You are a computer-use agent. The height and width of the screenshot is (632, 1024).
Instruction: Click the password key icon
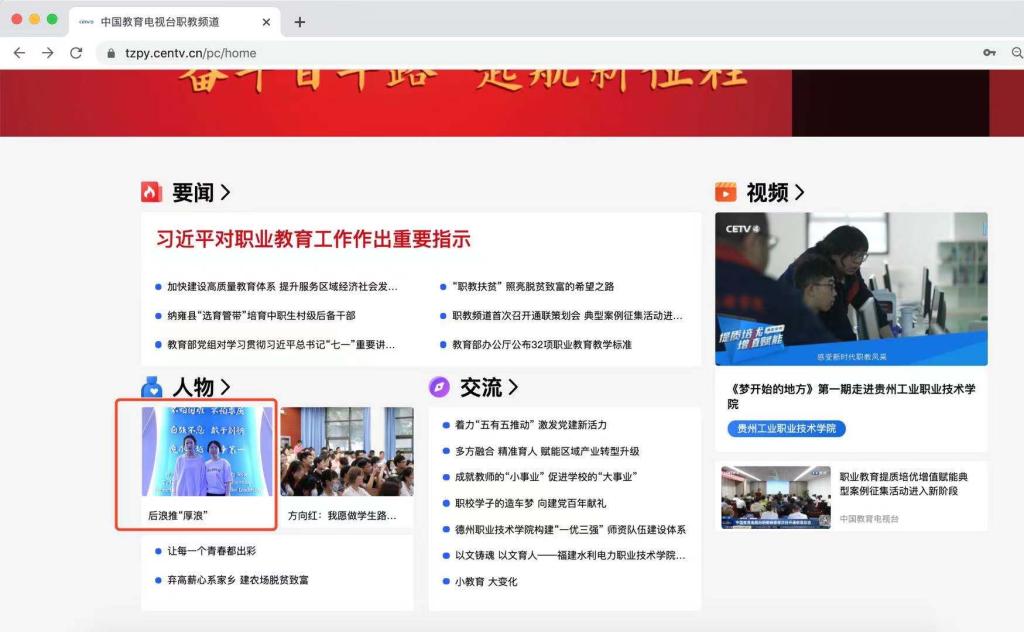(x=989, y=53)
